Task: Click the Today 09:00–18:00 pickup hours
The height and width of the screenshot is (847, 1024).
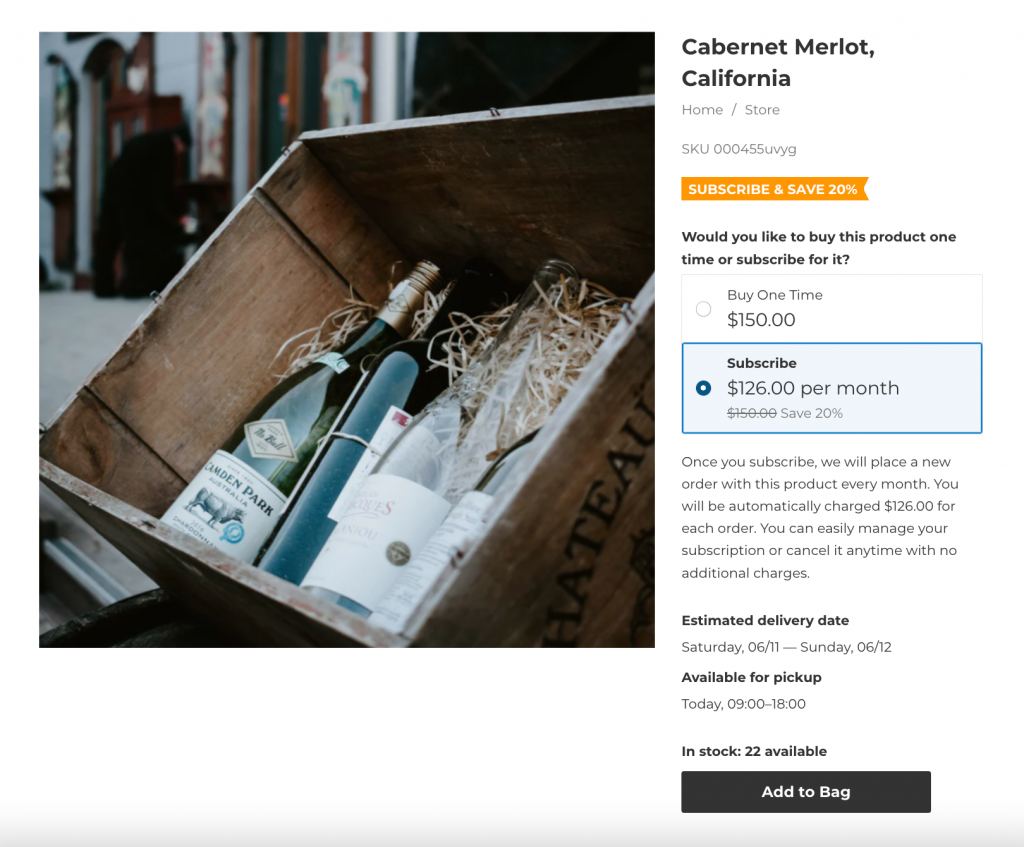Action: pyautogui.click(x=743, y=704)
